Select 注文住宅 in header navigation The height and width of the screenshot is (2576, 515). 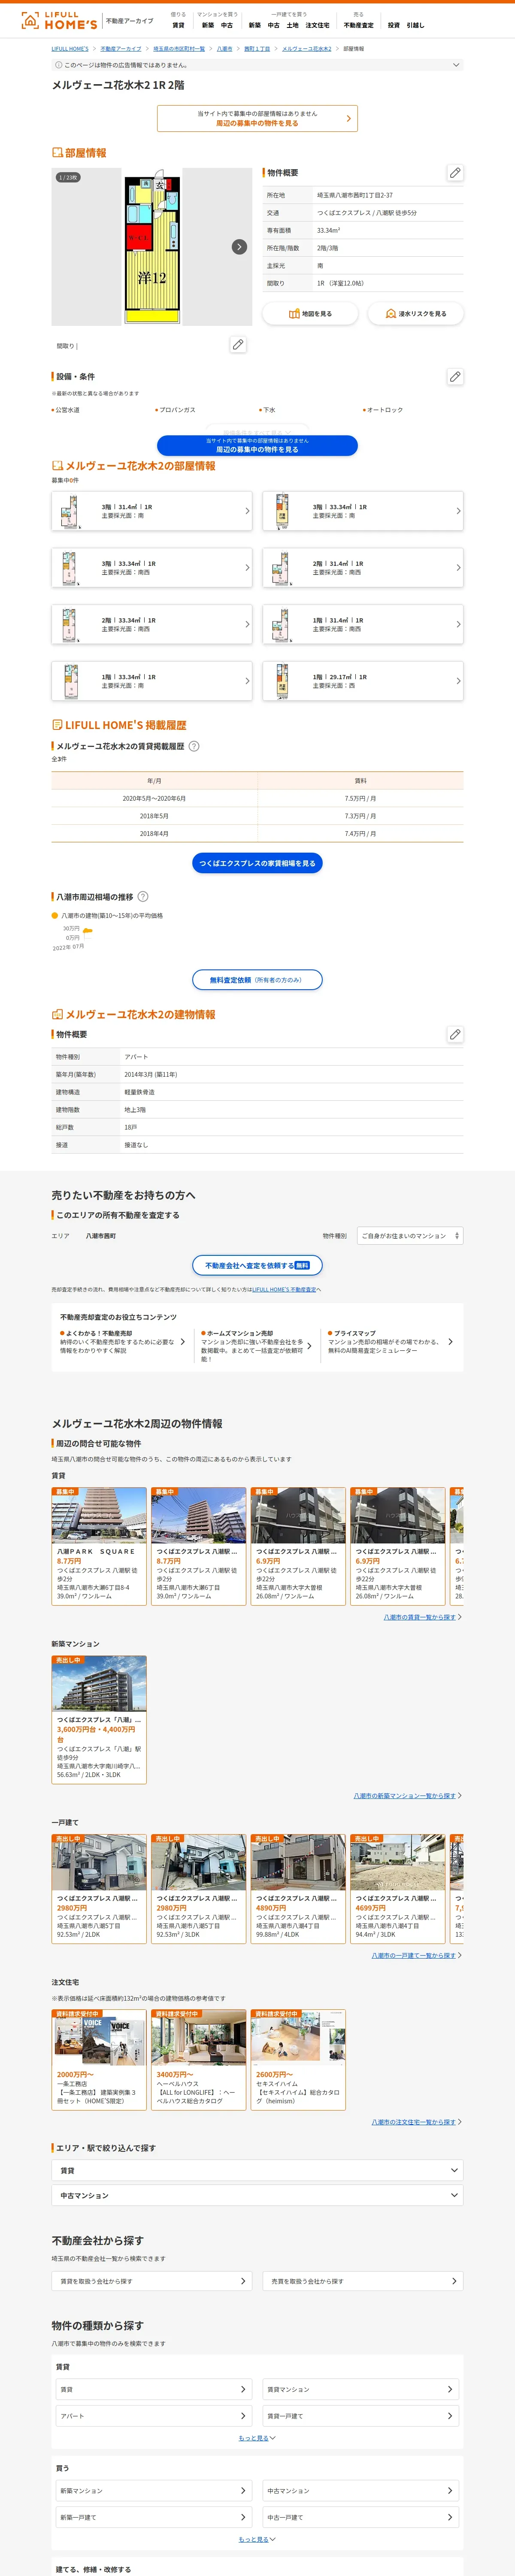tap(317, 25)
